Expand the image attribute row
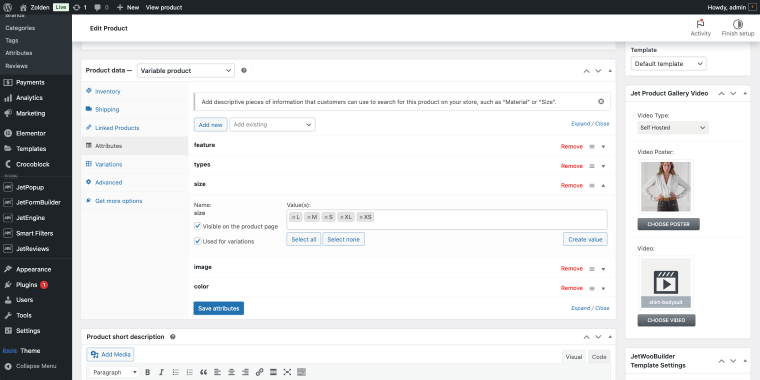The height and width of the screenshot is (380, 760). 603,269
